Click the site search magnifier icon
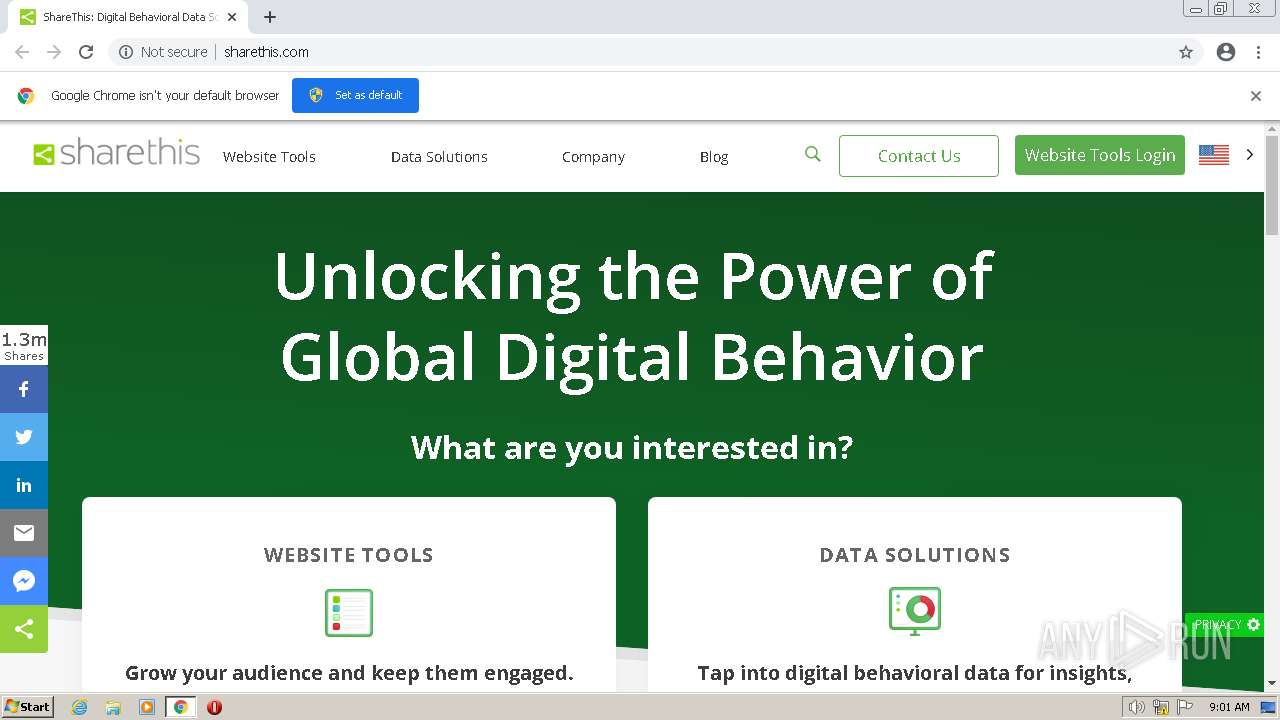 [813, 154]
